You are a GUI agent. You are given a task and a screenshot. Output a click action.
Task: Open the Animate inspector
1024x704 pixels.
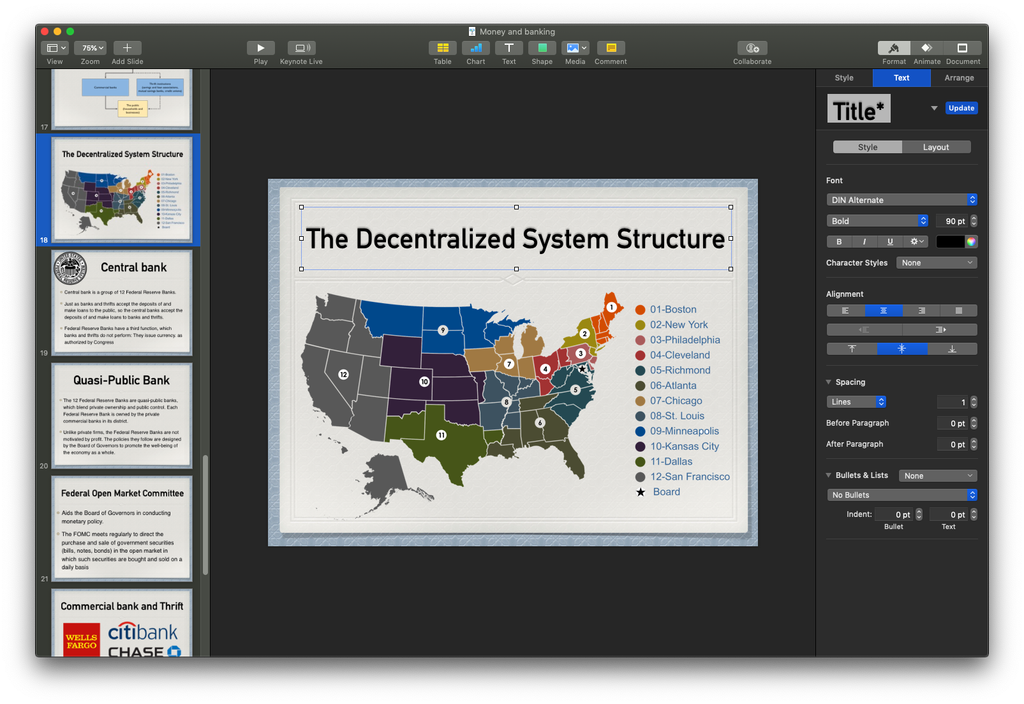click(927, 48)
